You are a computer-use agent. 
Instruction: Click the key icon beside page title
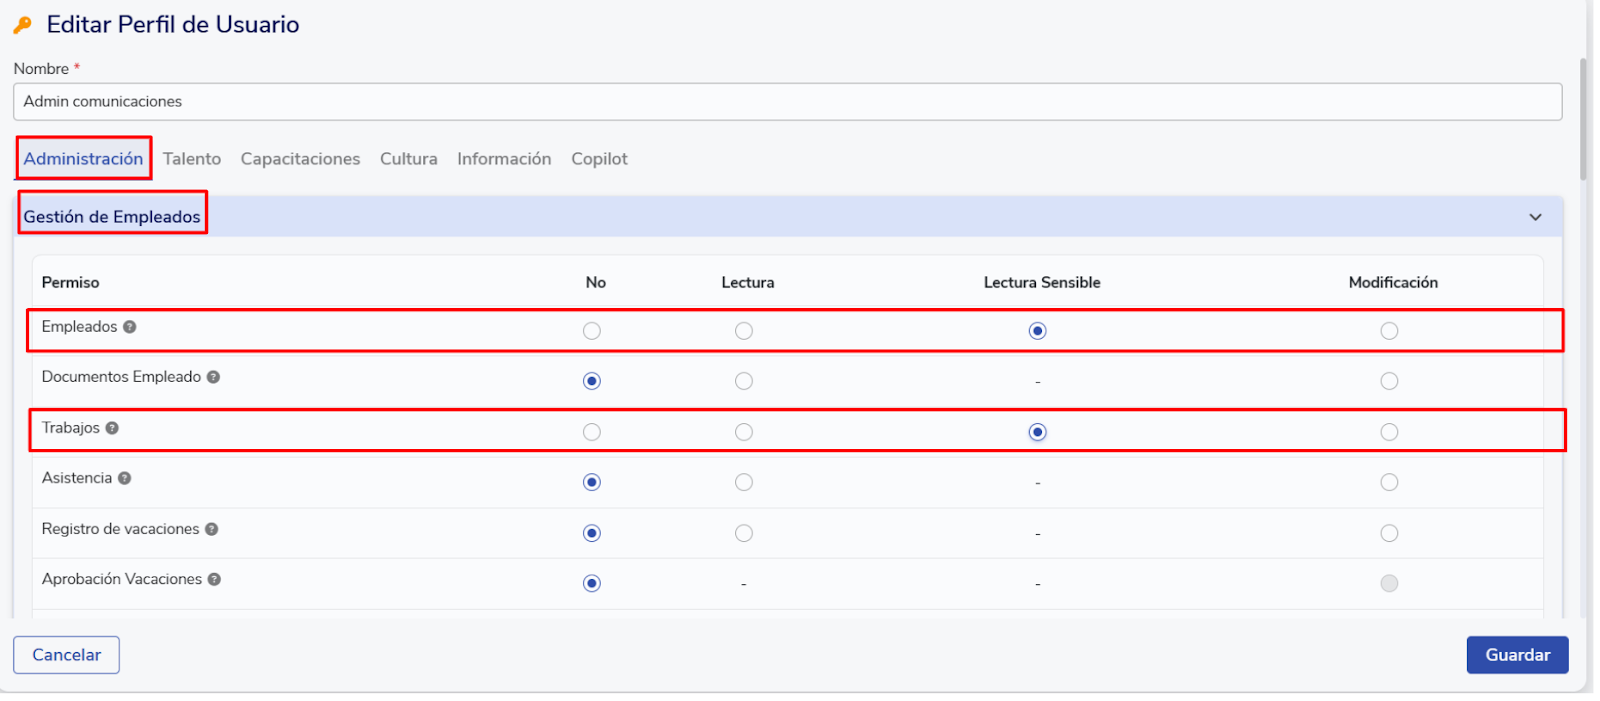23,25
